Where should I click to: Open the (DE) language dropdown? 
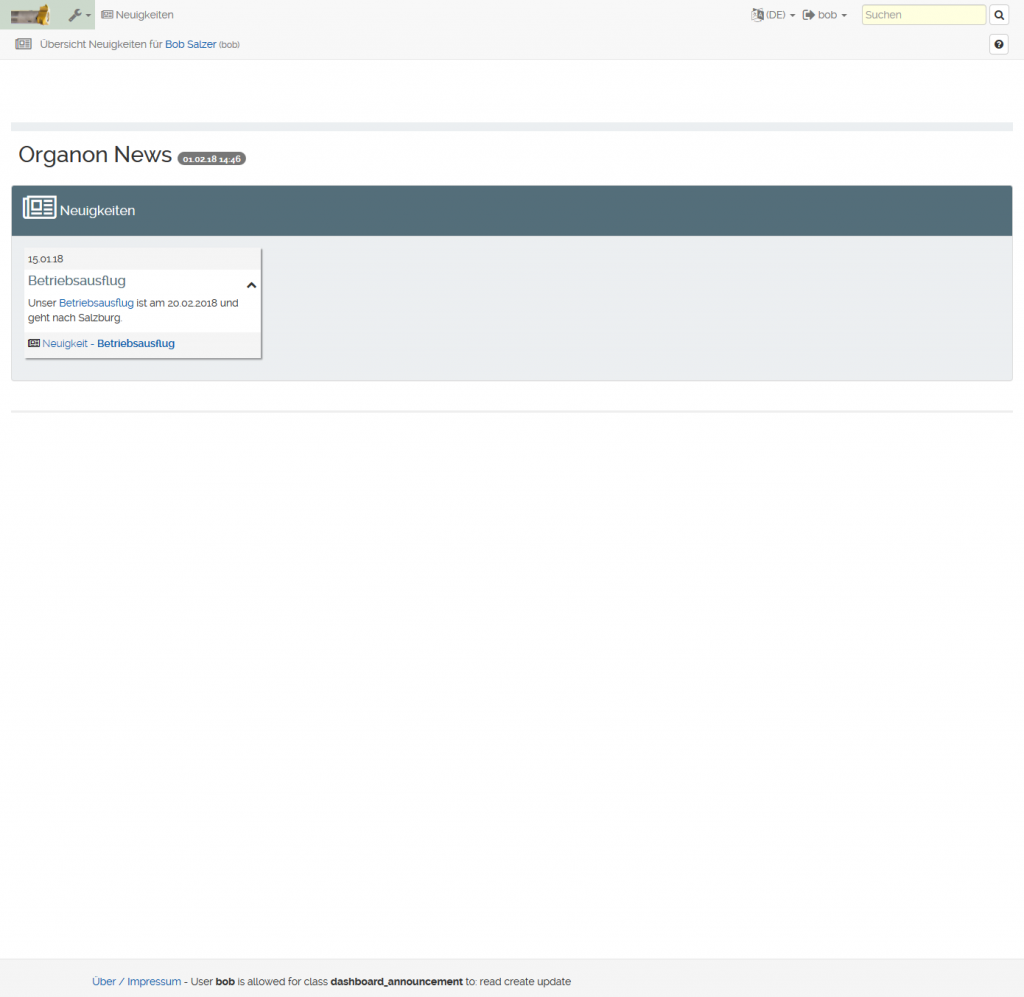[773, 15]
